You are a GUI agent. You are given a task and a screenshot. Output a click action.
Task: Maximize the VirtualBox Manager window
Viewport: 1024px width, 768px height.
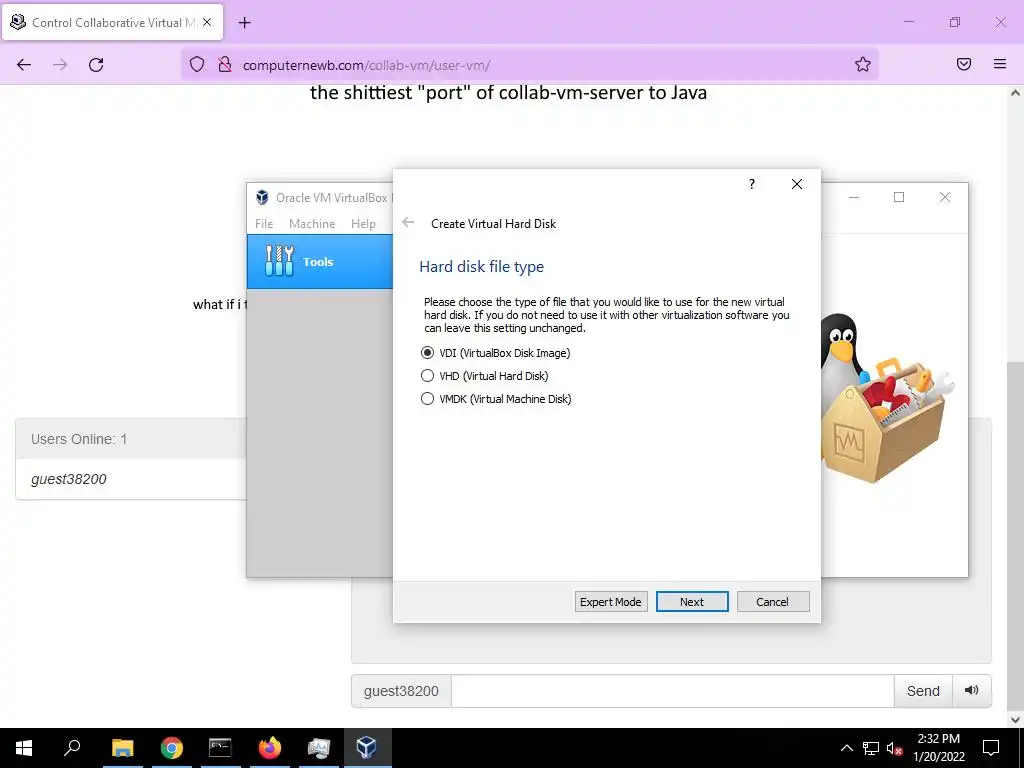(x=899, y=197)
